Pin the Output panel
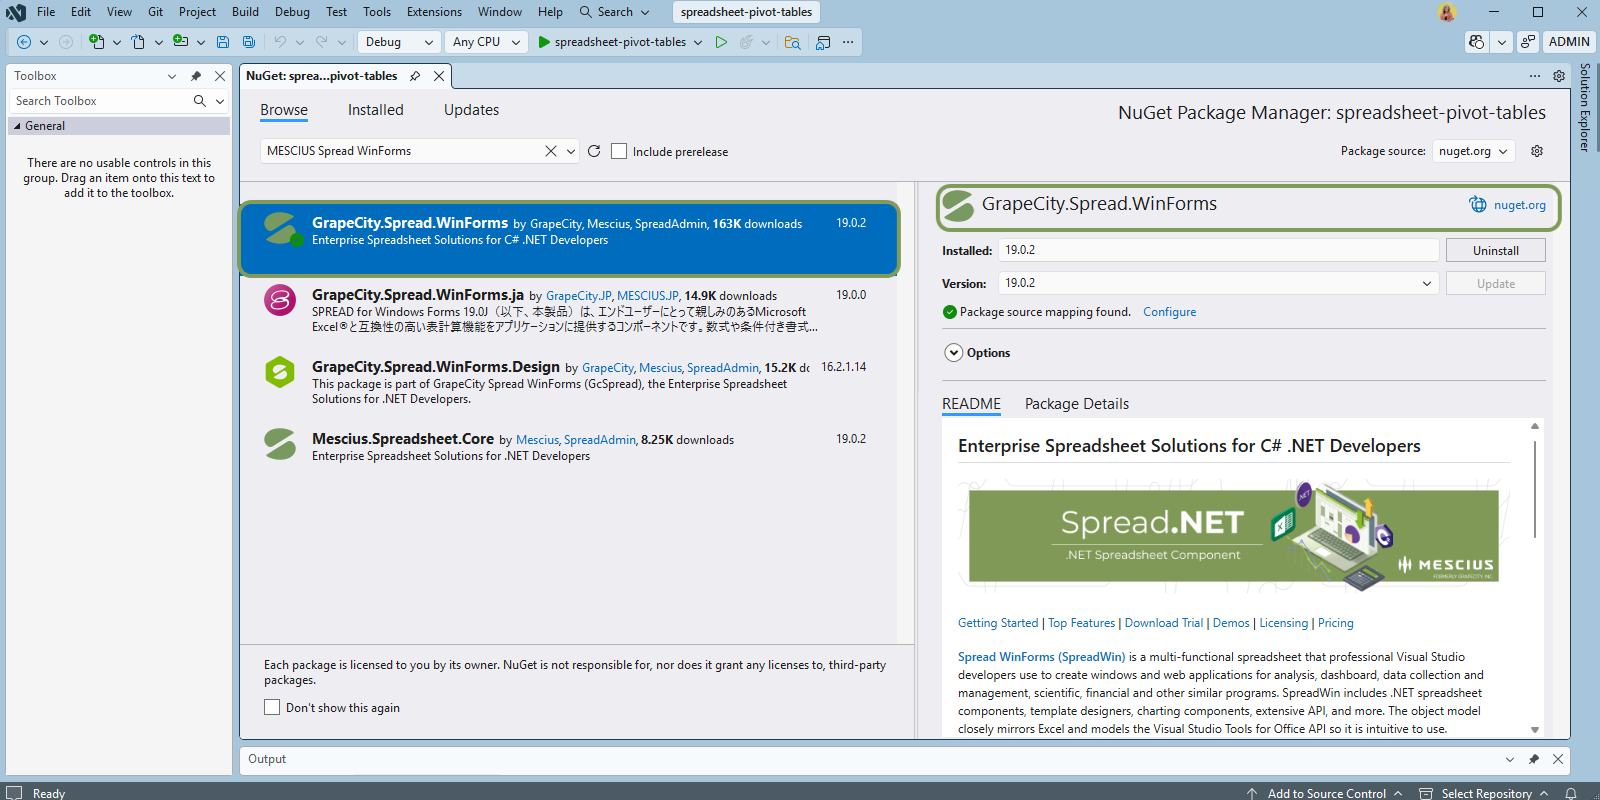Screen dimensions: 1600x800 click(1534, 759)
